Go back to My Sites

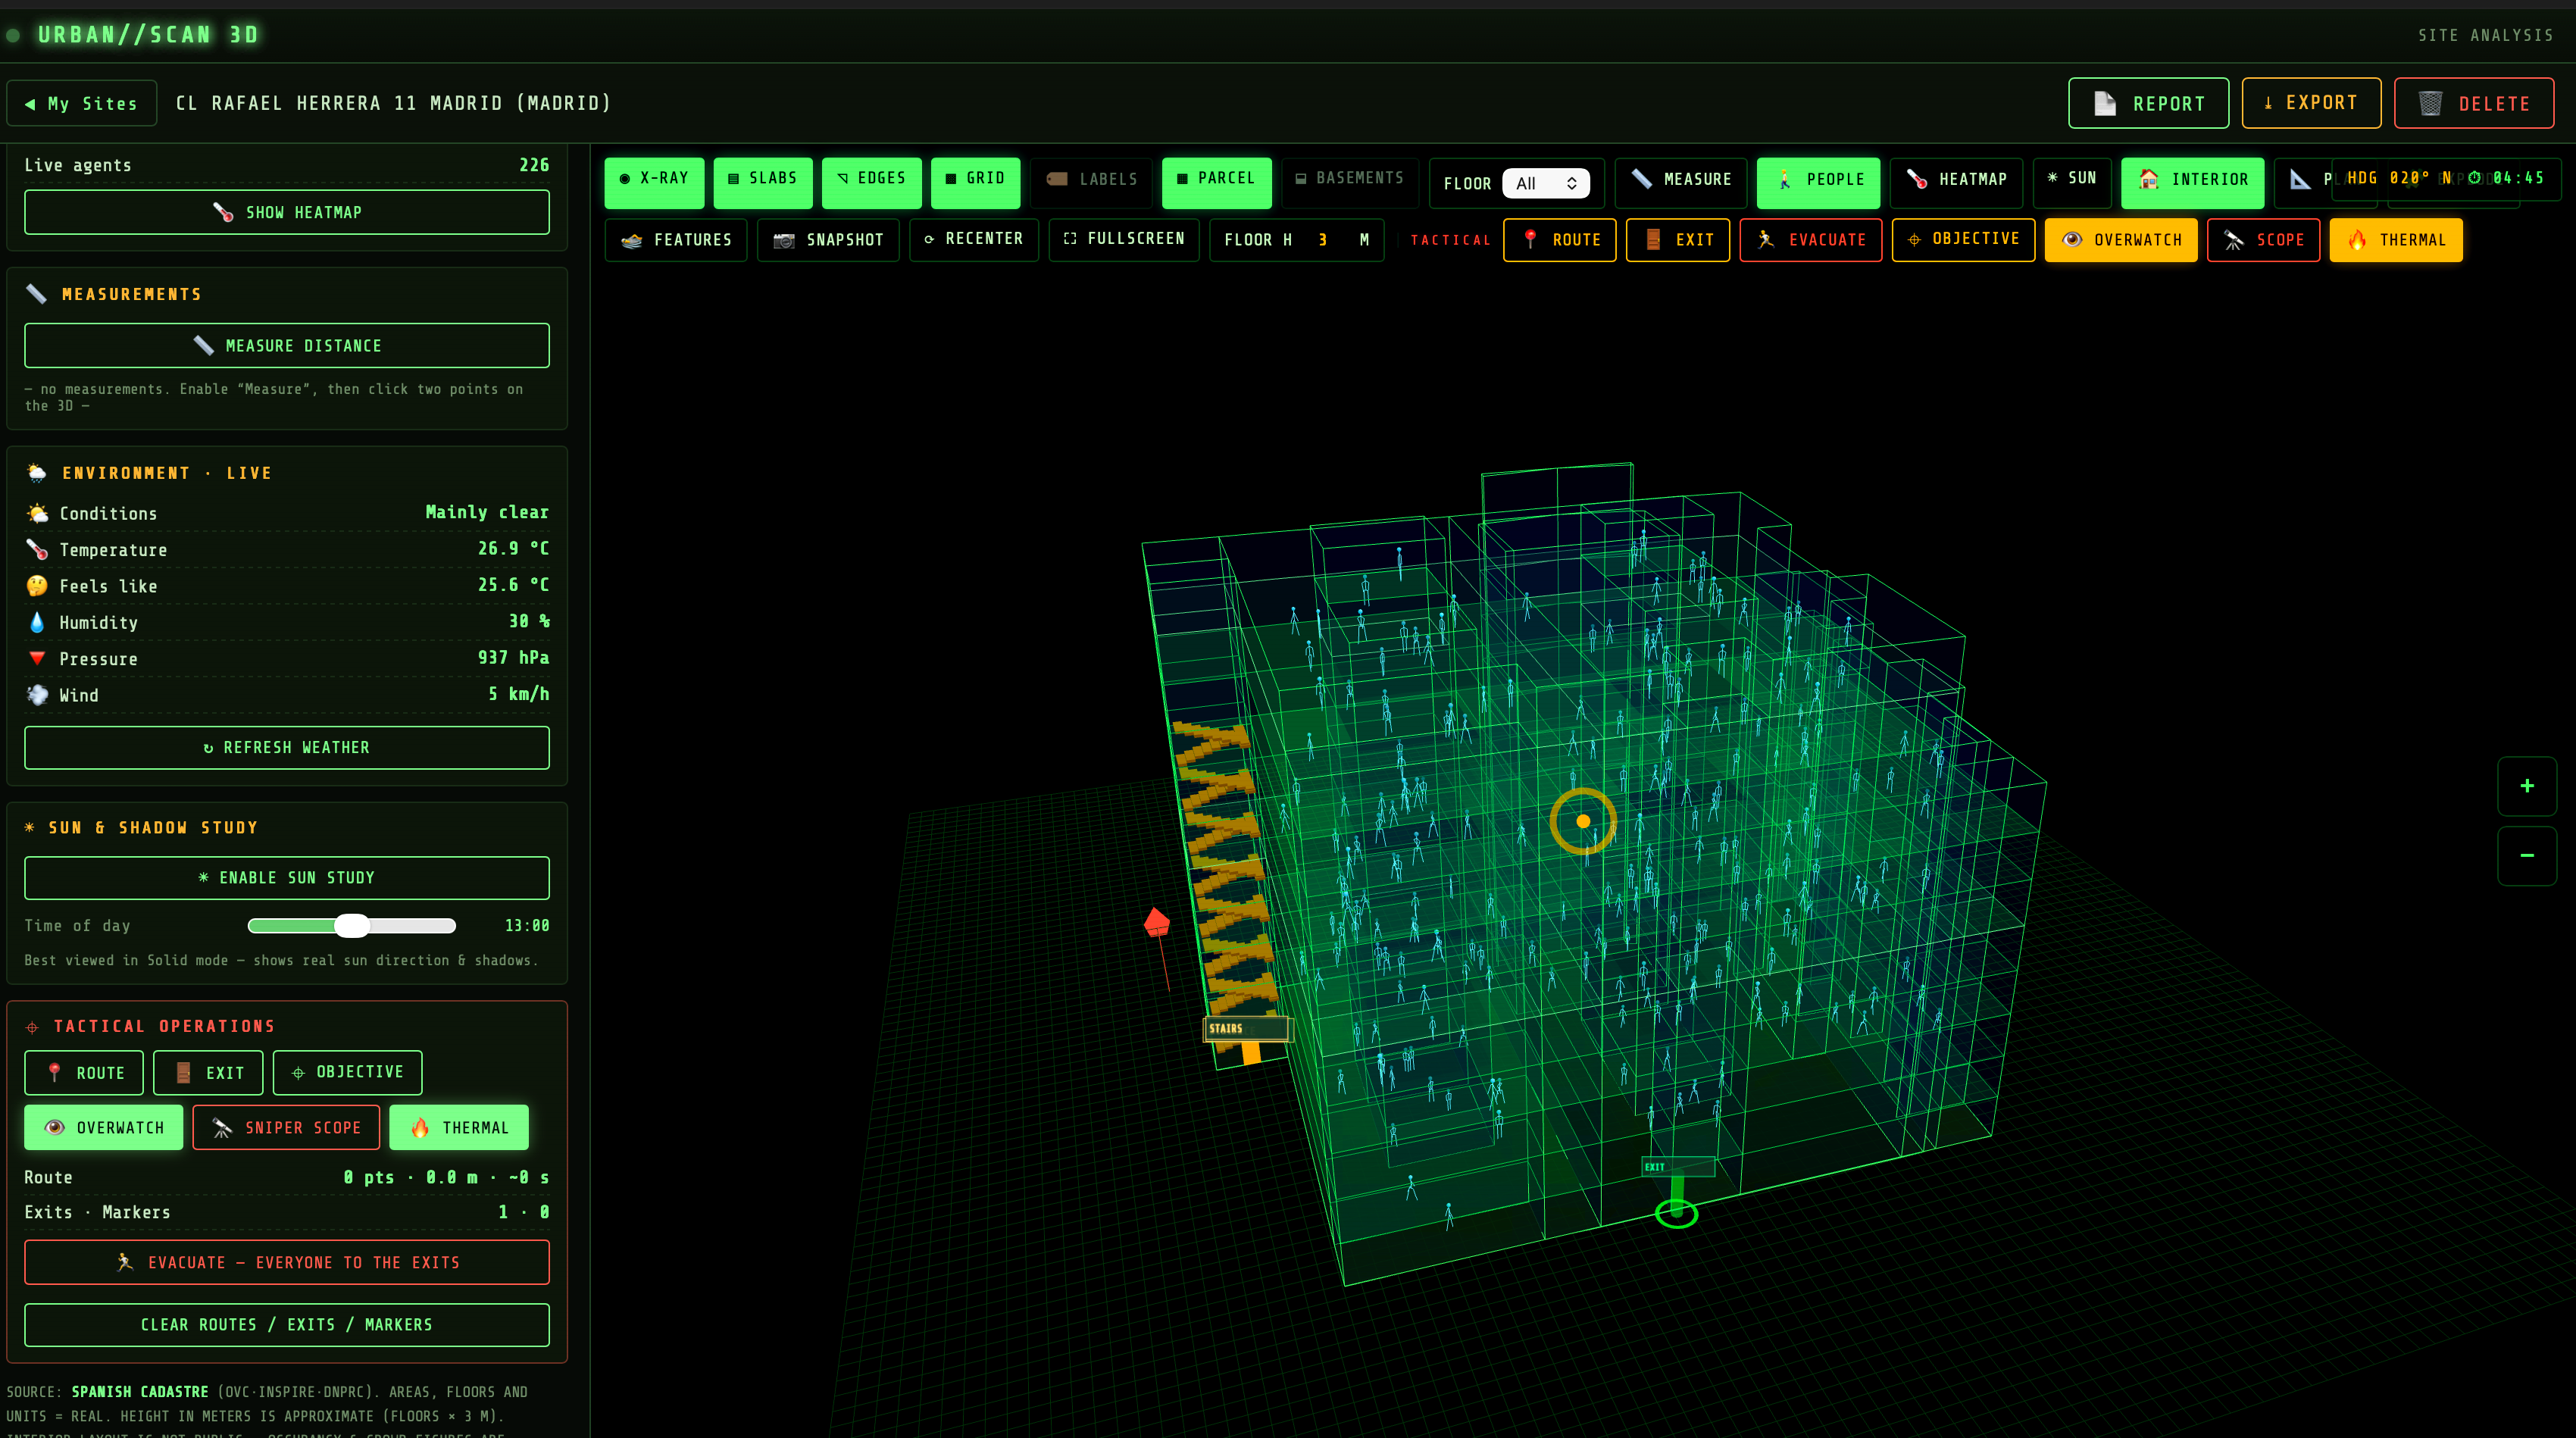[82, 103]
